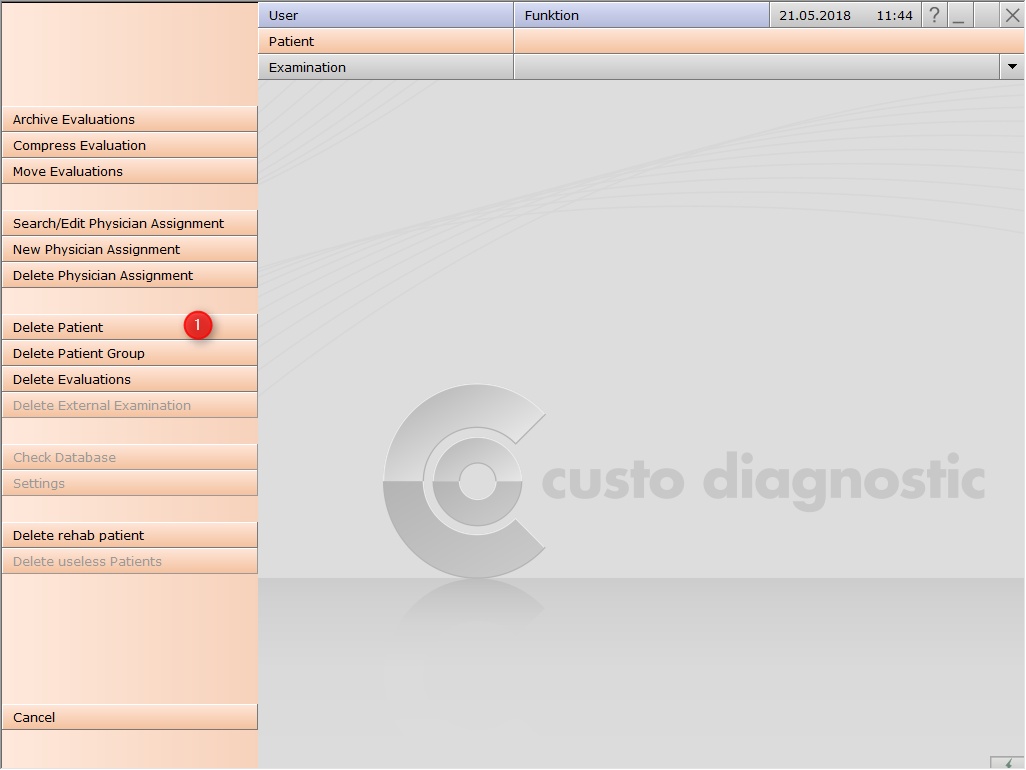Click Check Database option
1026x770 pixels.
pyautogui.click(x=130, y=457)
